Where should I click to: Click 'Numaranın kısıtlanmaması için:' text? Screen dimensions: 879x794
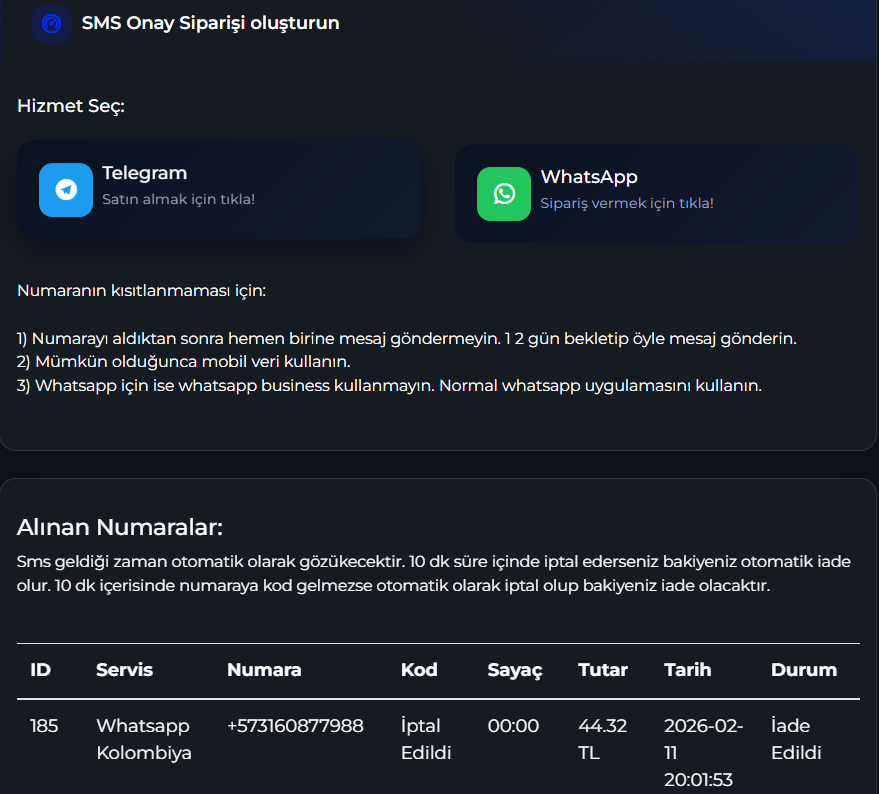pos(142,290)
